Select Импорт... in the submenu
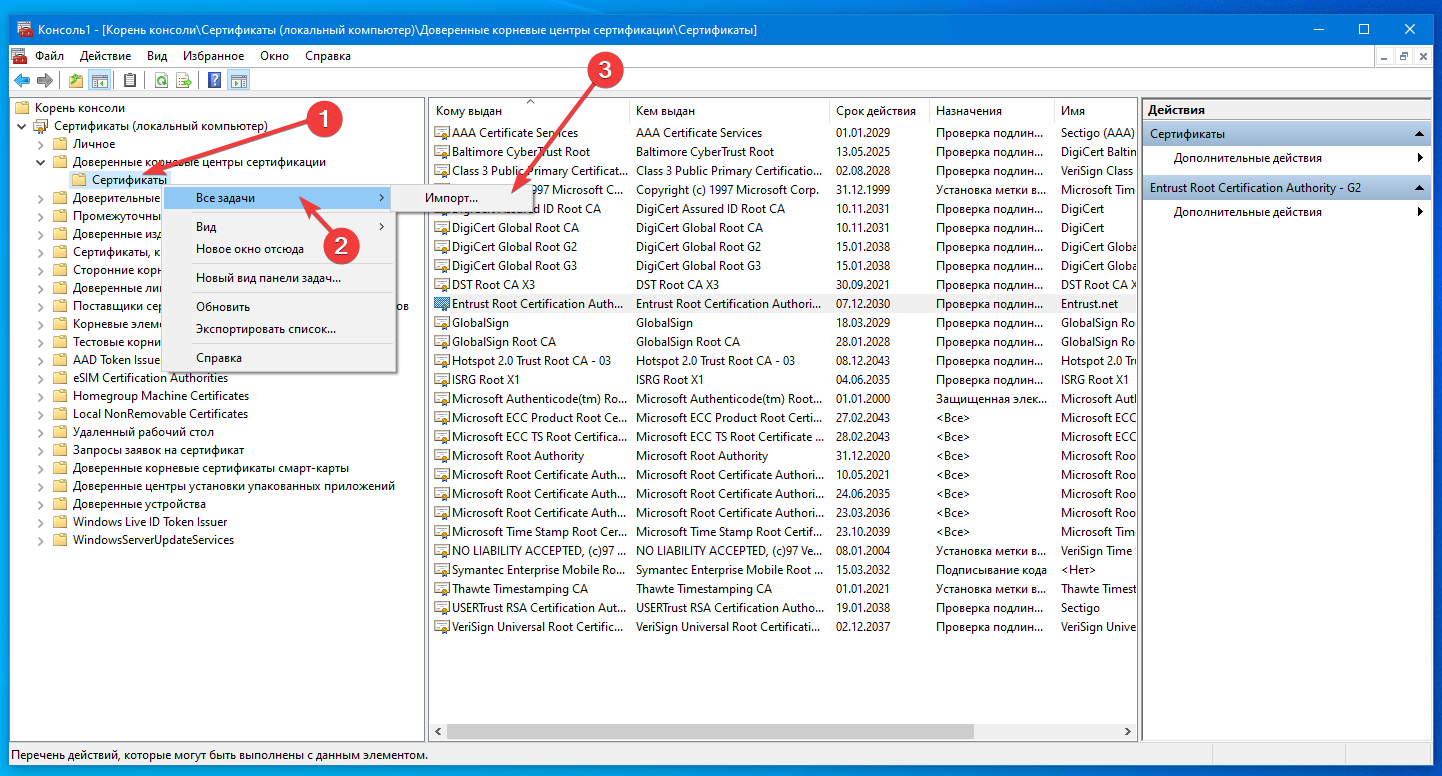 (x=451, y=198)
